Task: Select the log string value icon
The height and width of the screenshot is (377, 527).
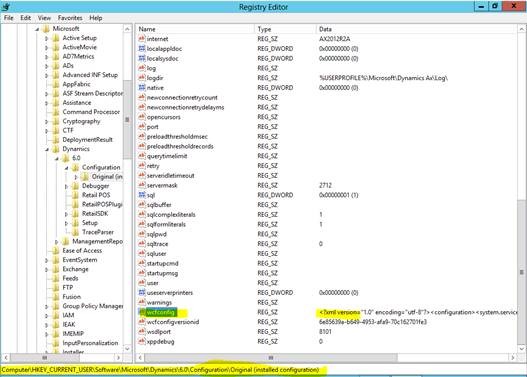Action: pyautogui.click(x=142, y=68)
